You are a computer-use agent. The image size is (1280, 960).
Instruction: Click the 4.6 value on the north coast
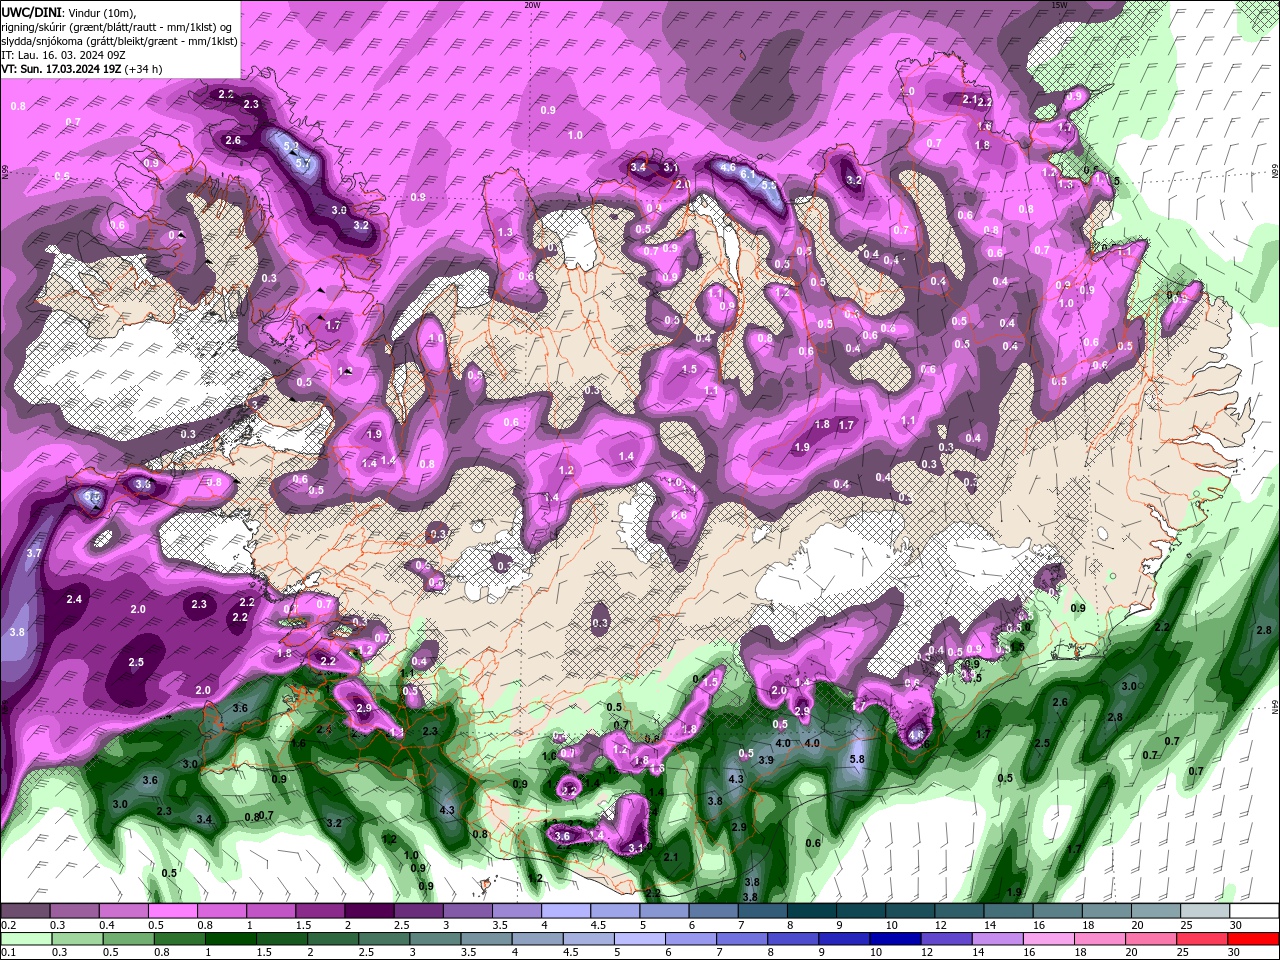[728, 167]
